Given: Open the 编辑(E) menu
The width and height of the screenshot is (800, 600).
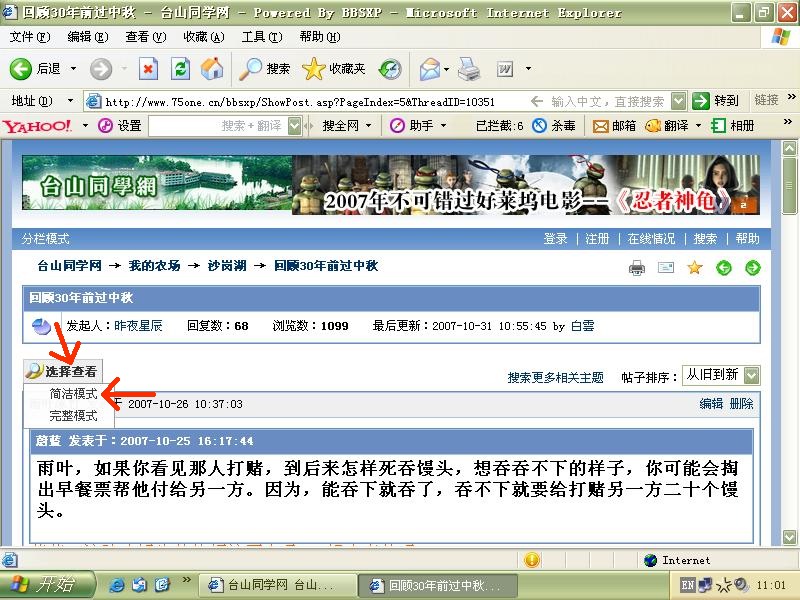Looking at the screenshot, I should 88,37.
